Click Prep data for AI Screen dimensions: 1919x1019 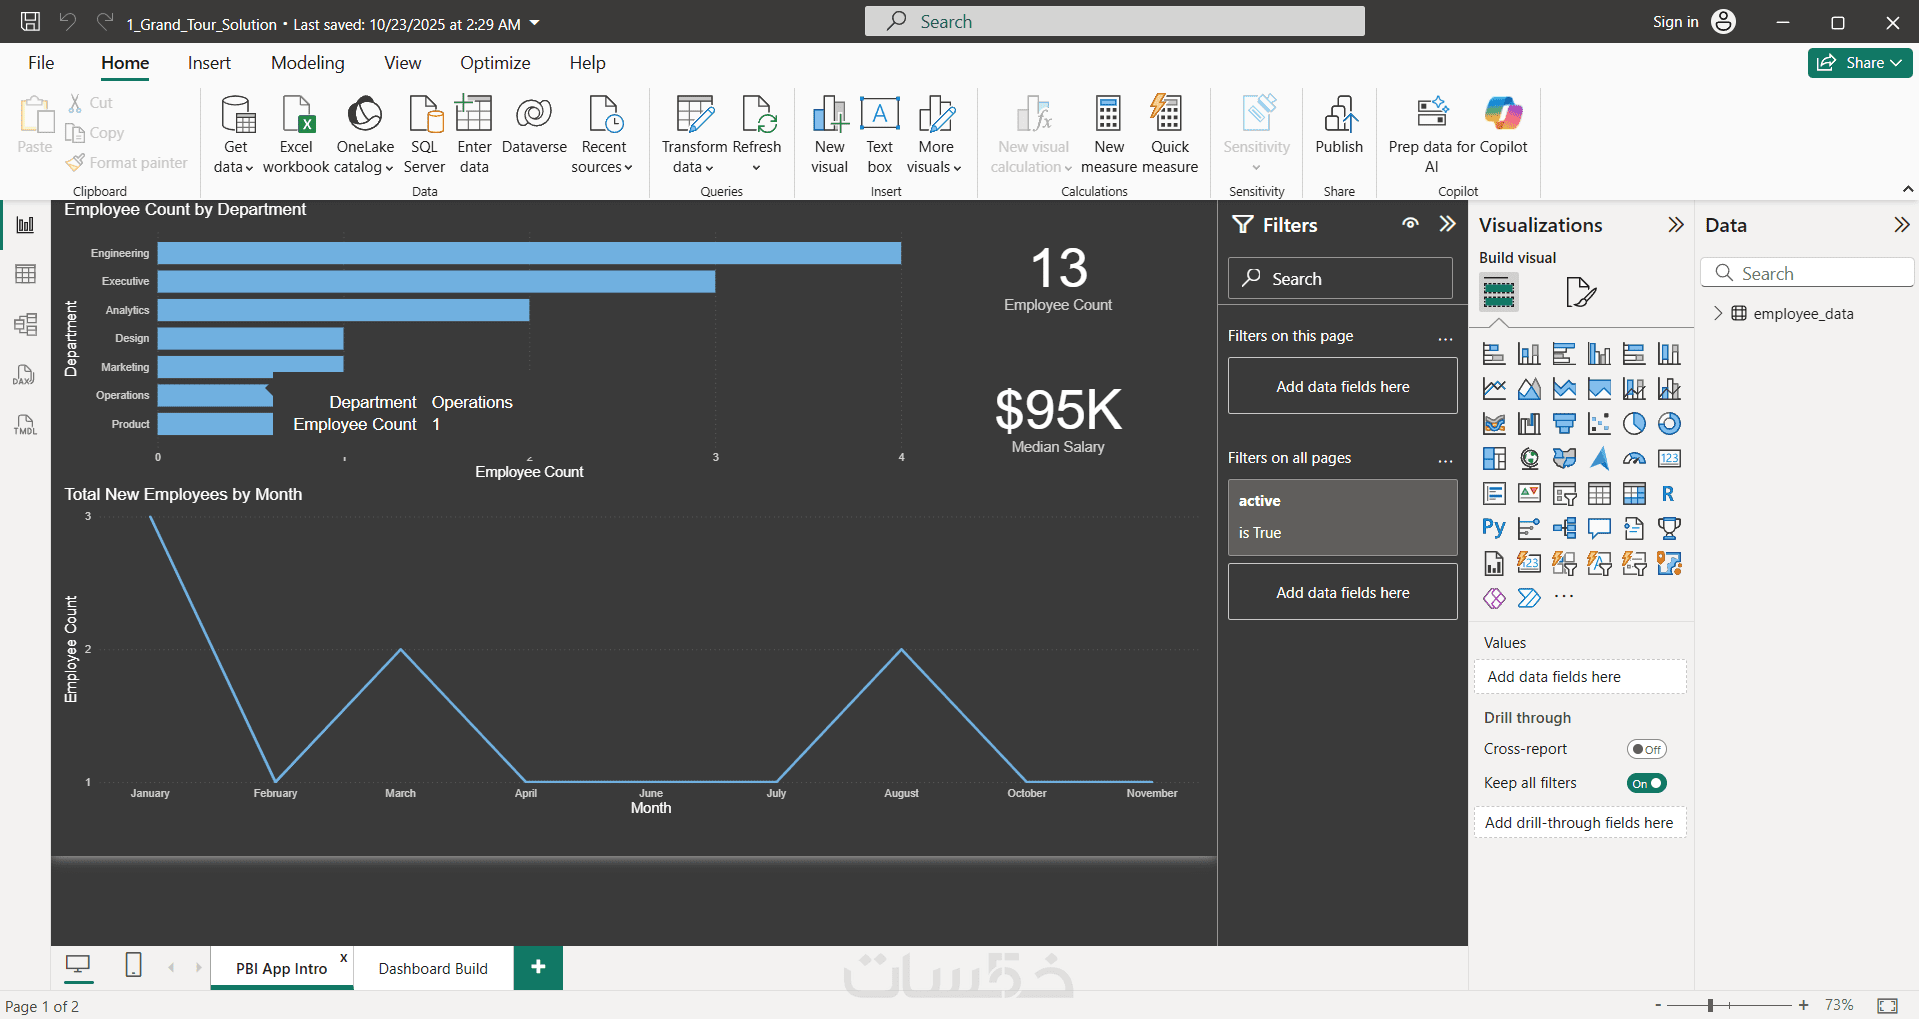pyautogui.click(x=1431, y=135)
